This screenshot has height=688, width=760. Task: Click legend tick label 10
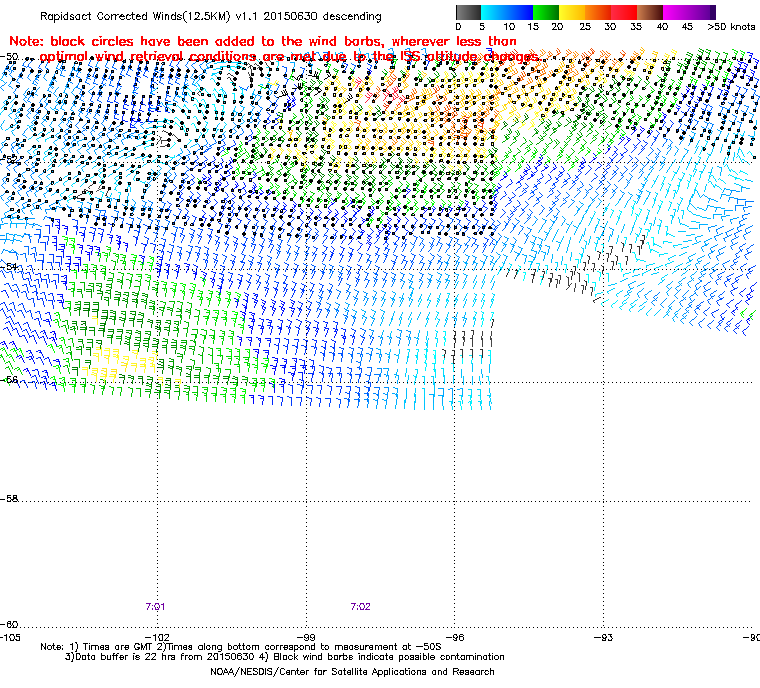(508, 27)
